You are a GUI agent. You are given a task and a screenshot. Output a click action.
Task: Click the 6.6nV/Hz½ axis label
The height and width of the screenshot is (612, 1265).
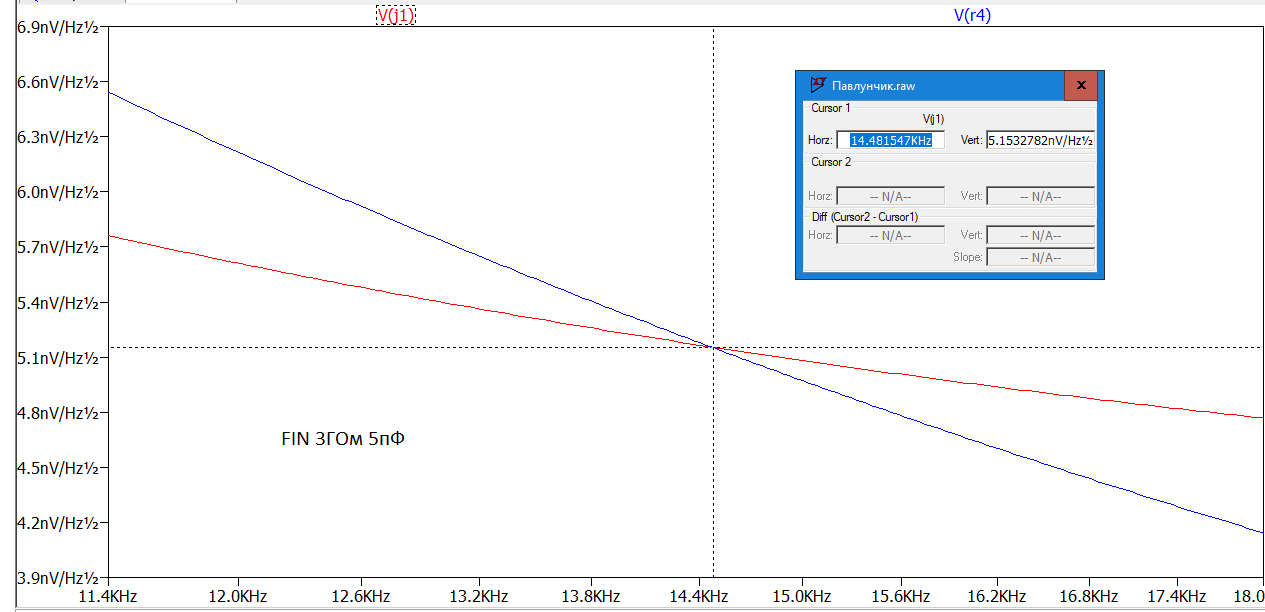coord(58,82)
